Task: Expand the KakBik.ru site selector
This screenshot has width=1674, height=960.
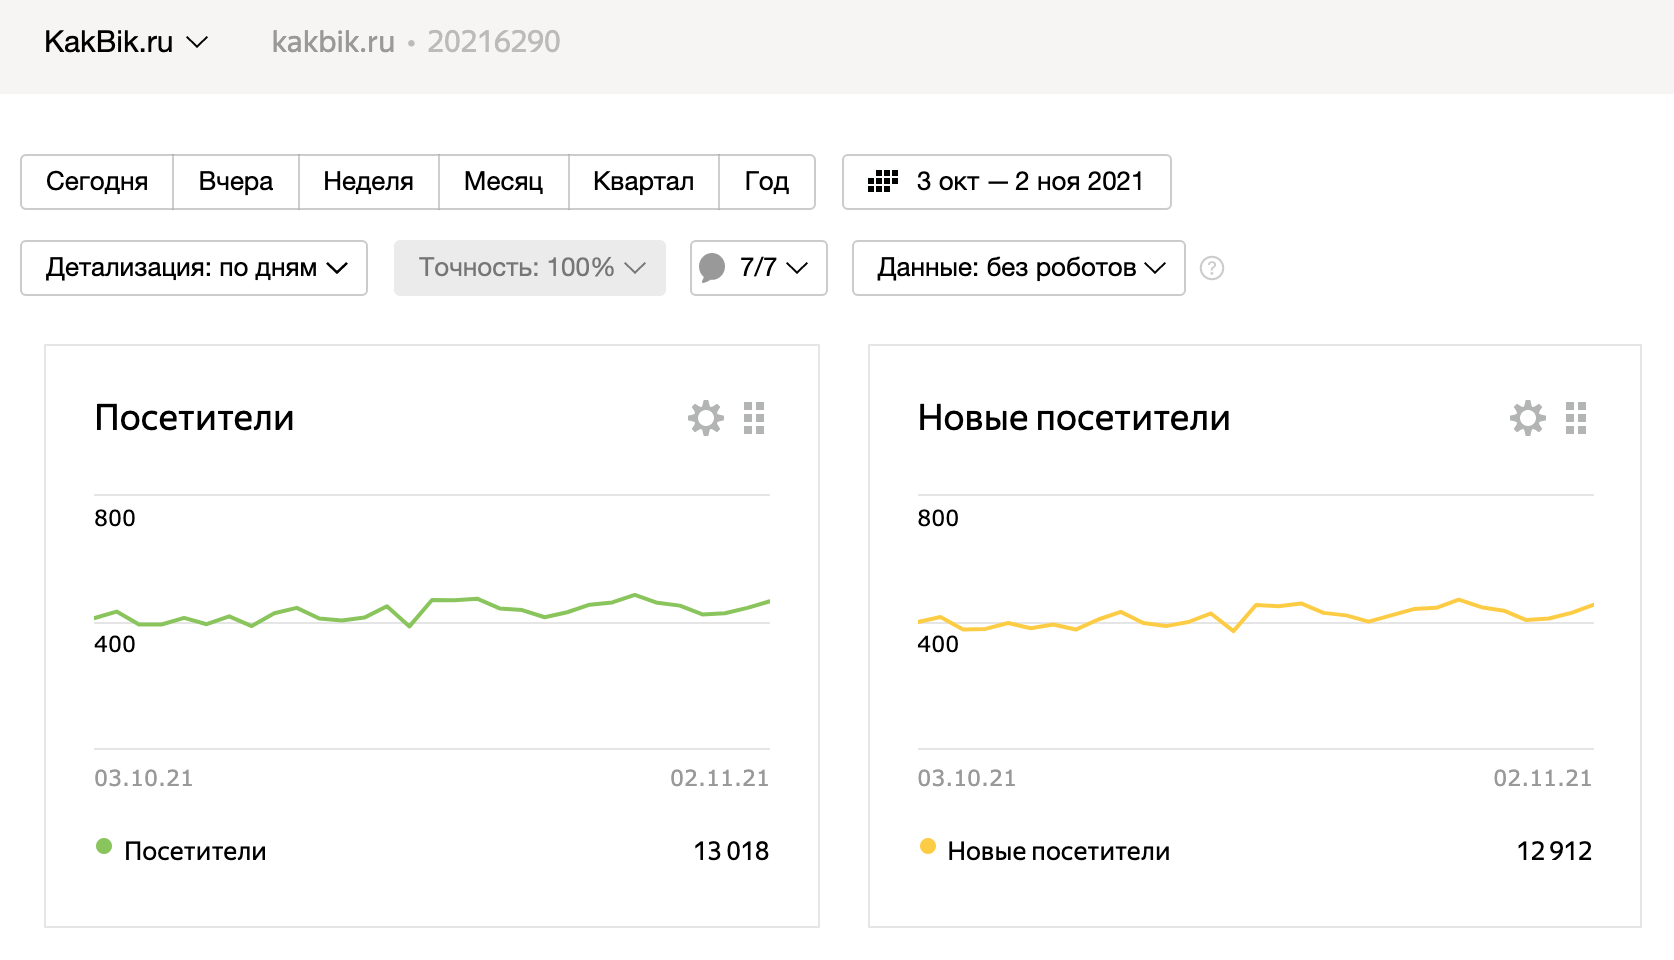Action: [x=126, y=42]
